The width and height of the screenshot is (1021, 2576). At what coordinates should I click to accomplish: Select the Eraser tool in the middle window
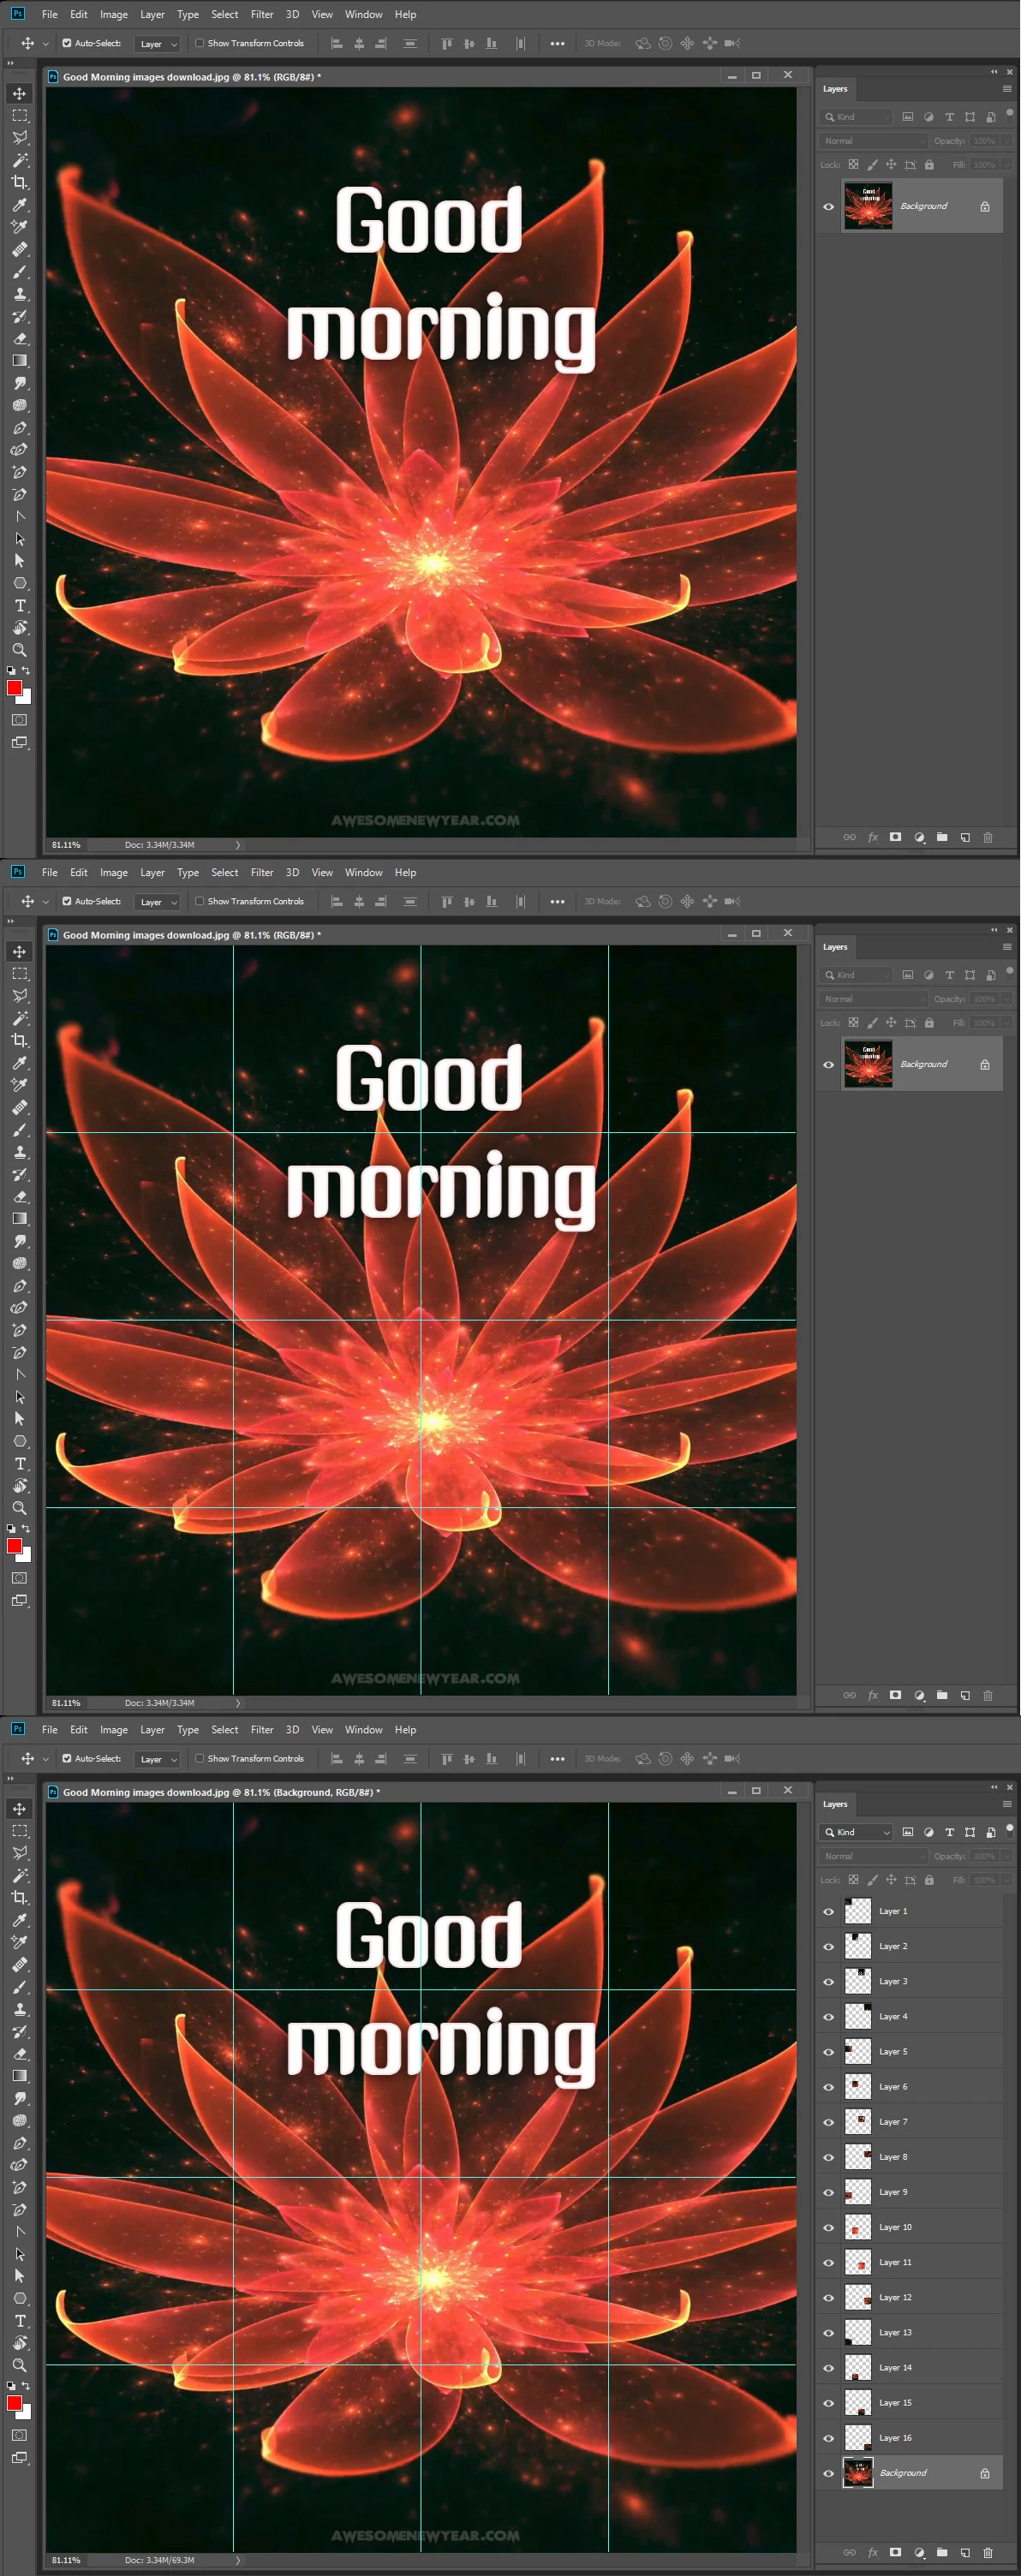[x=19, y=1197]
